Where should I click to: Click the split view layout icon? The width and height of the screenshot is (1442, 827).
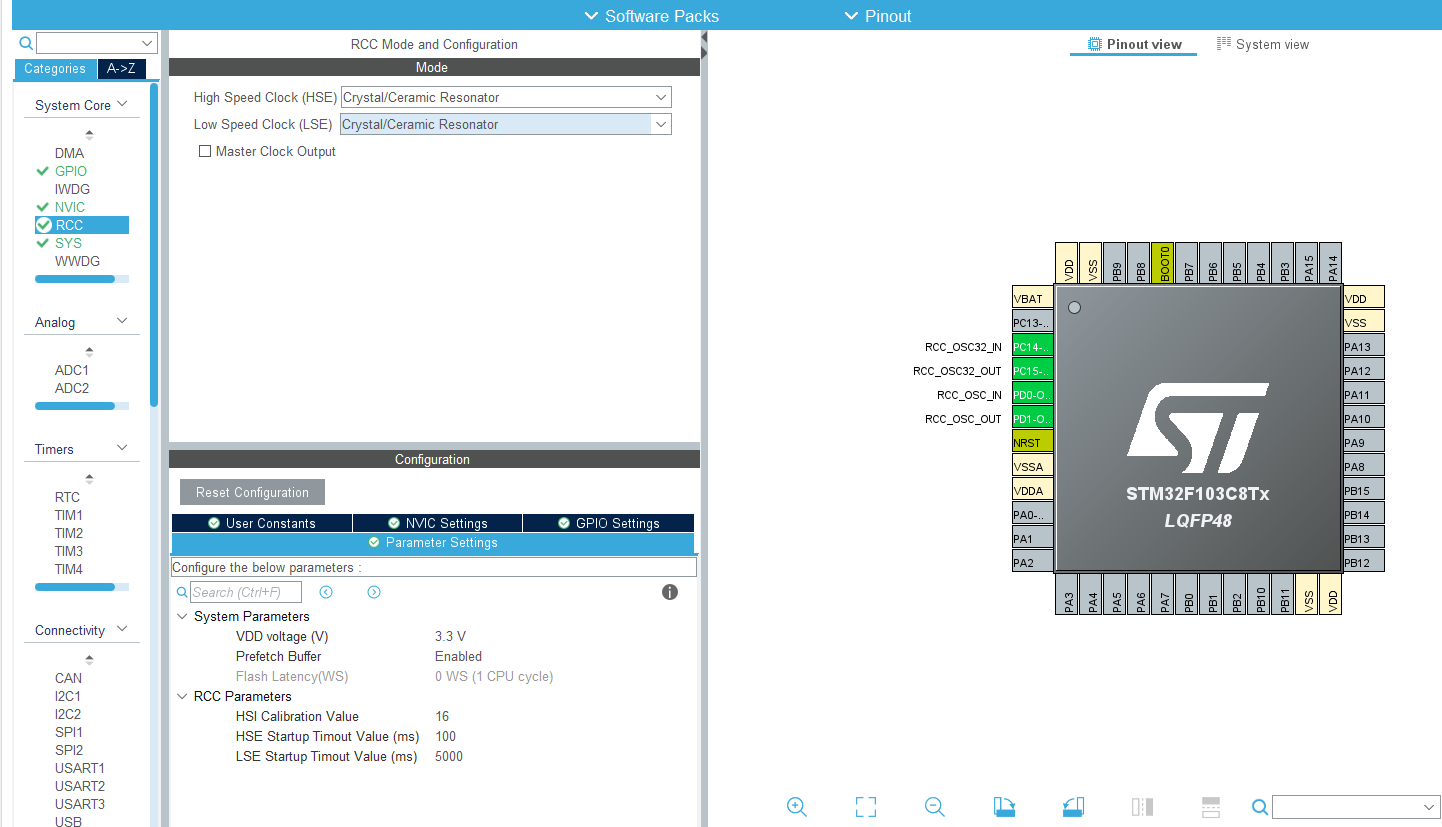pos(1210,807)
